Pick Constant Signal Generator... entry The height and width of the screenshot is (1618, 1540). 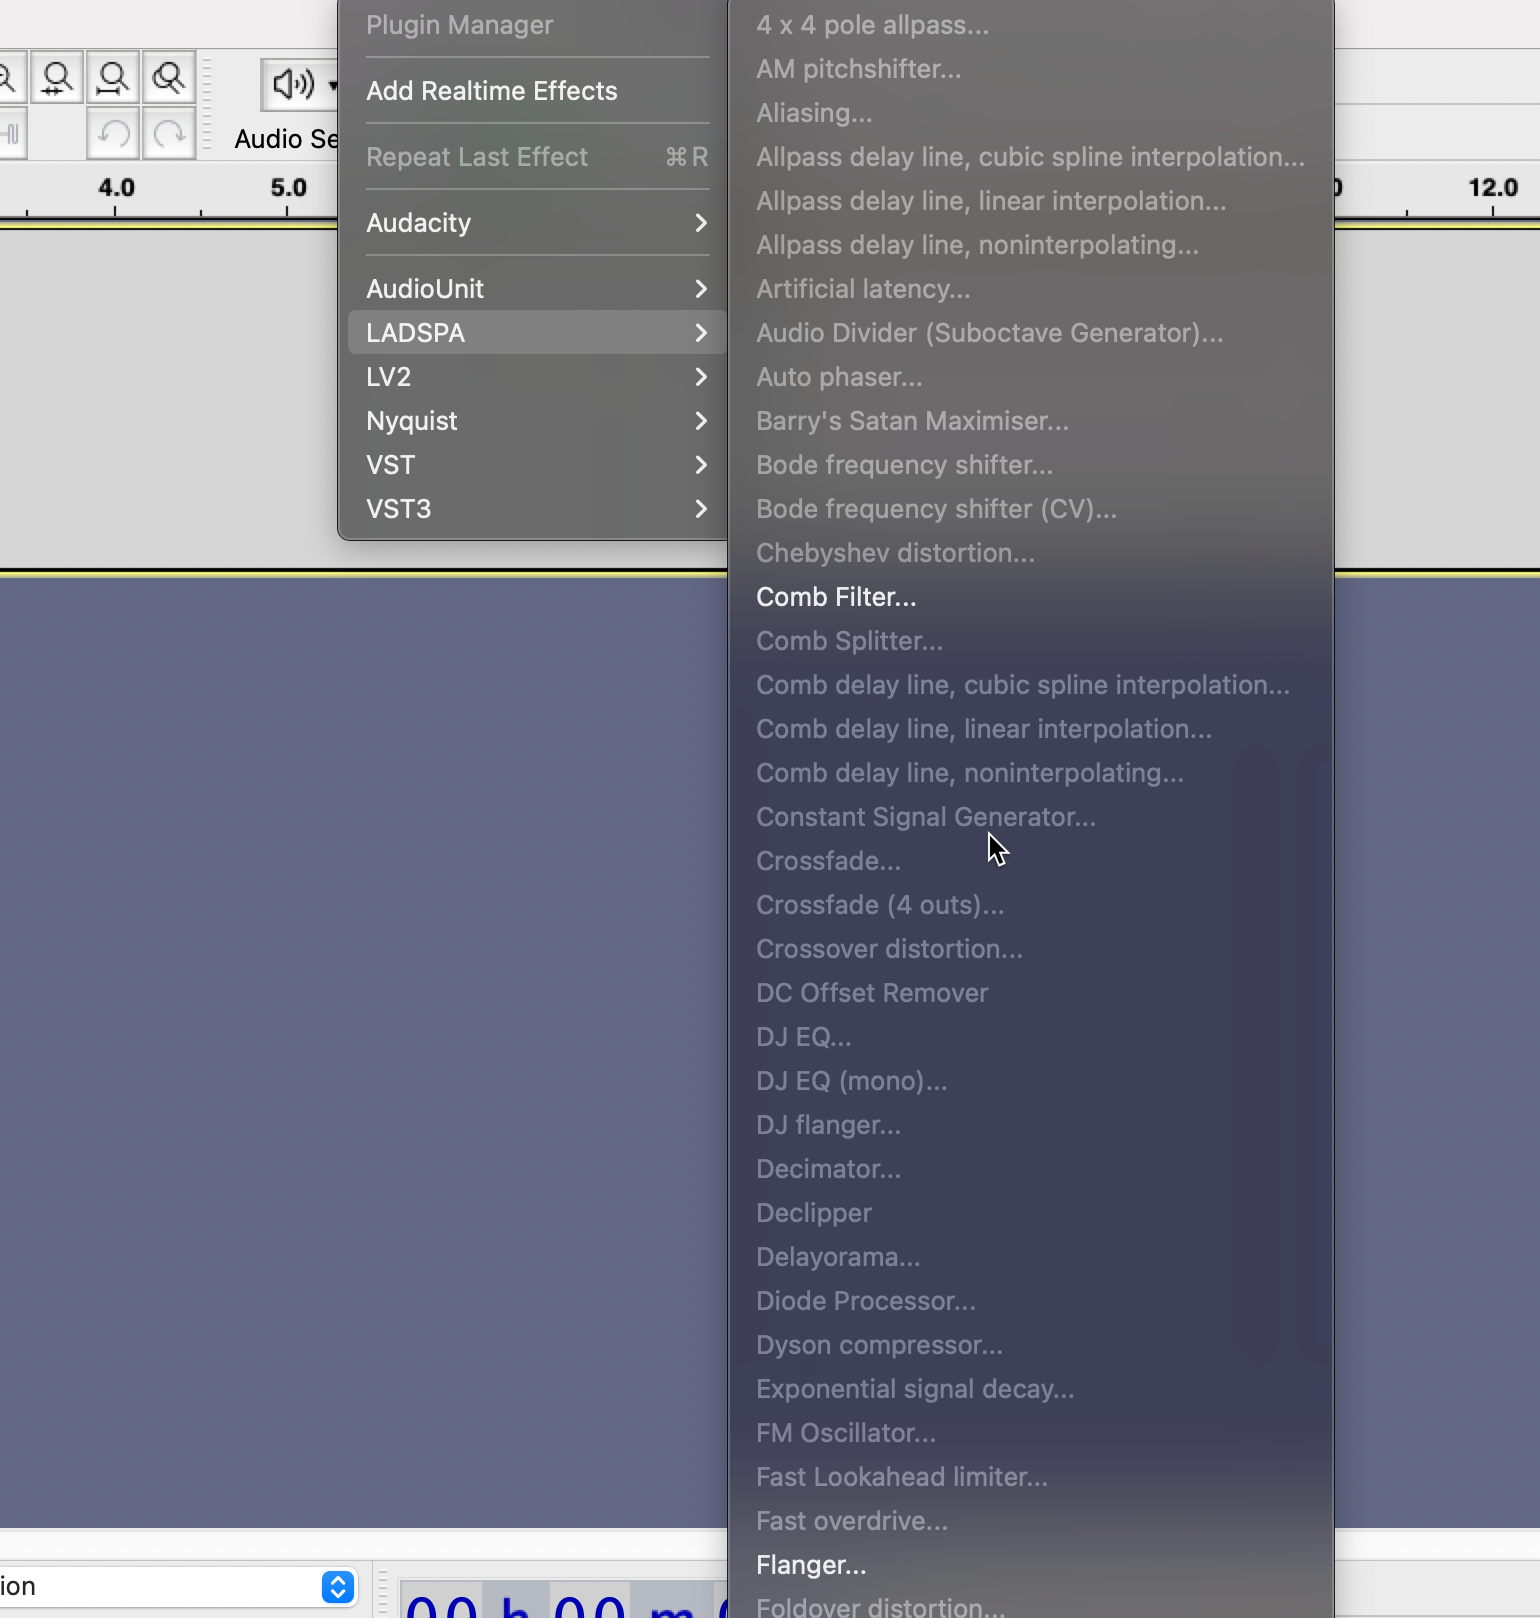pyautogui.click(x=1031, y=817)
